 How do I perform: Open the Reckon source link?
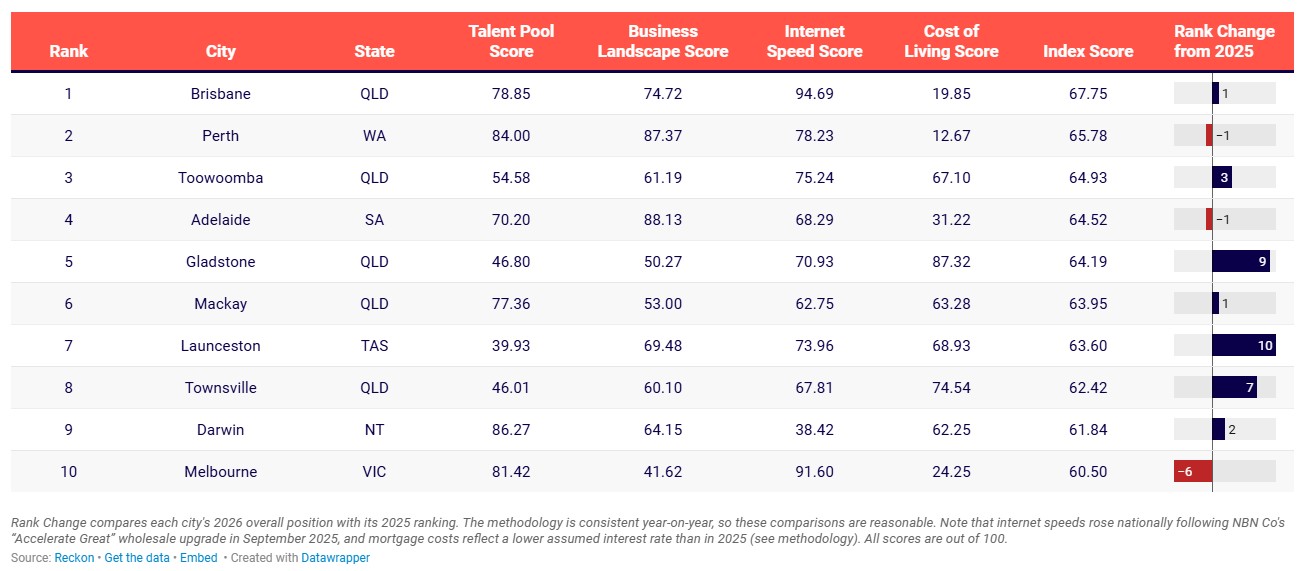76,558
